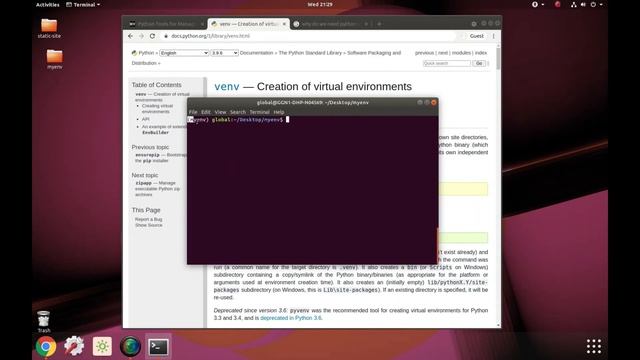Click the address bar URL

[211, 36]
